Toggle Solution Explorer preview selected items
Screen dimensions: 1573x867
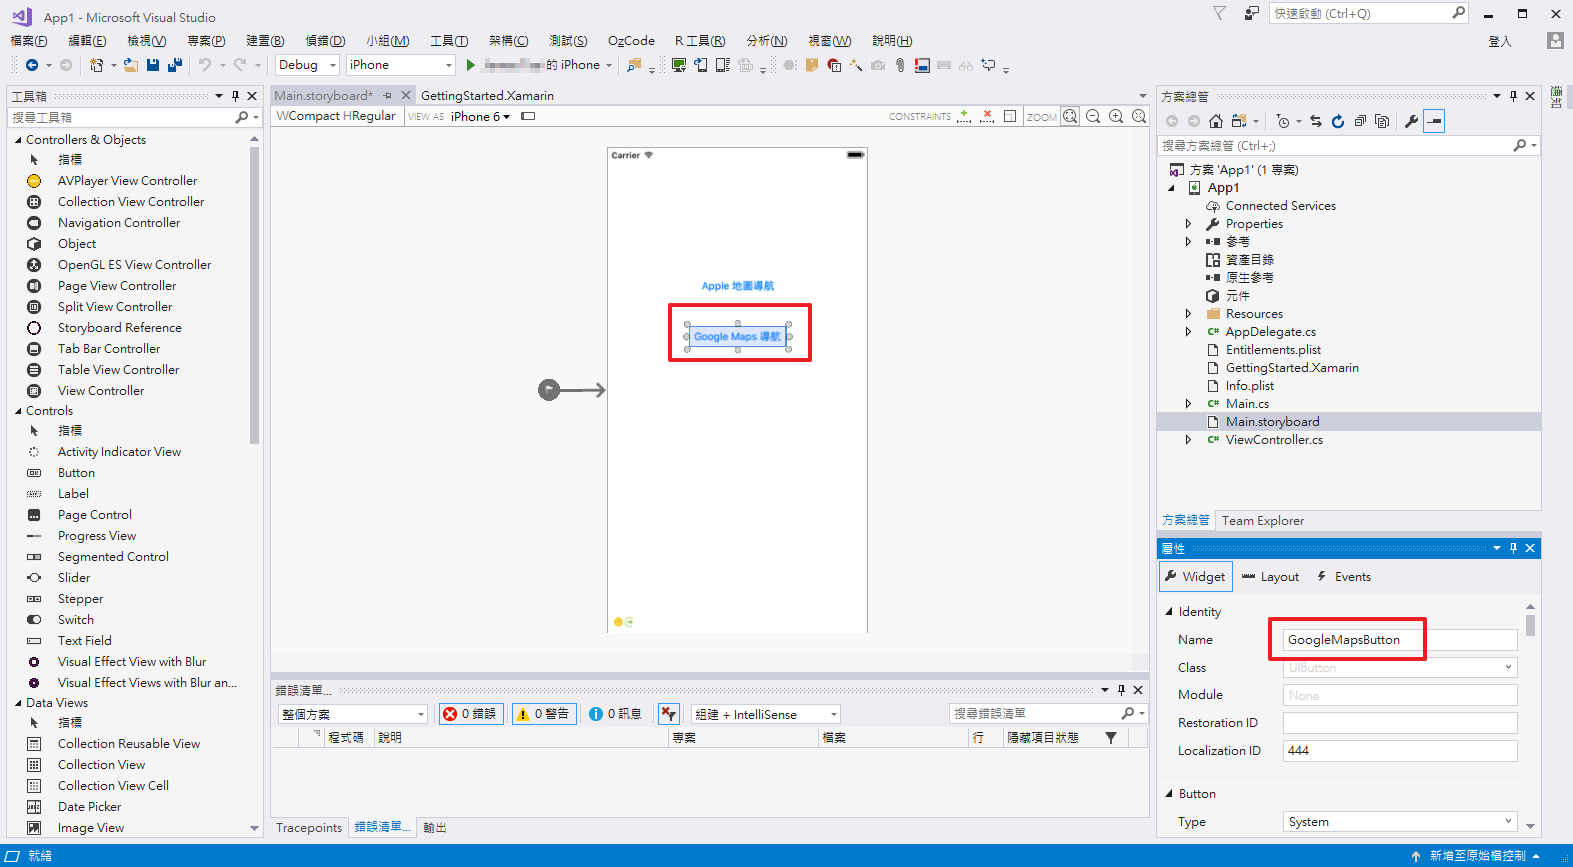click(1434, 121)
